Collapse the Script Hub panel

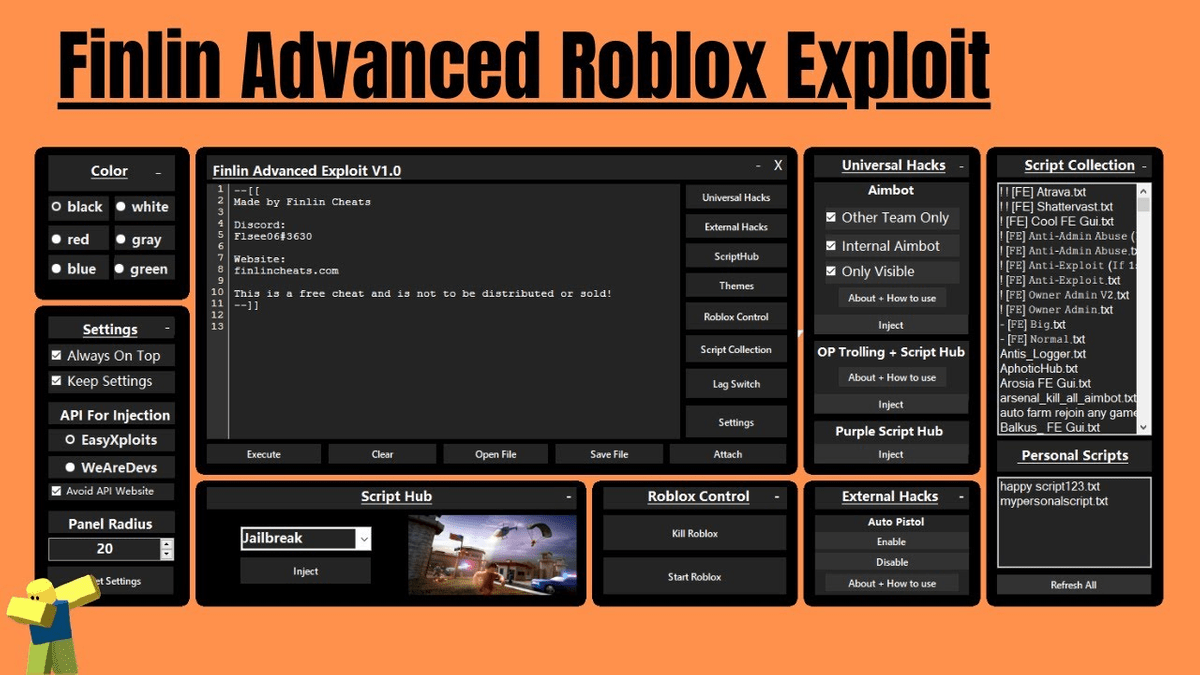click(569, 496)
